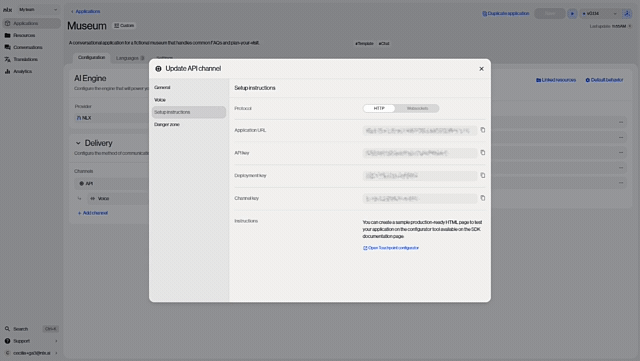Screen dimensions: 640x361
Task: Select HTTP protocol option
Action: (379, 108)
